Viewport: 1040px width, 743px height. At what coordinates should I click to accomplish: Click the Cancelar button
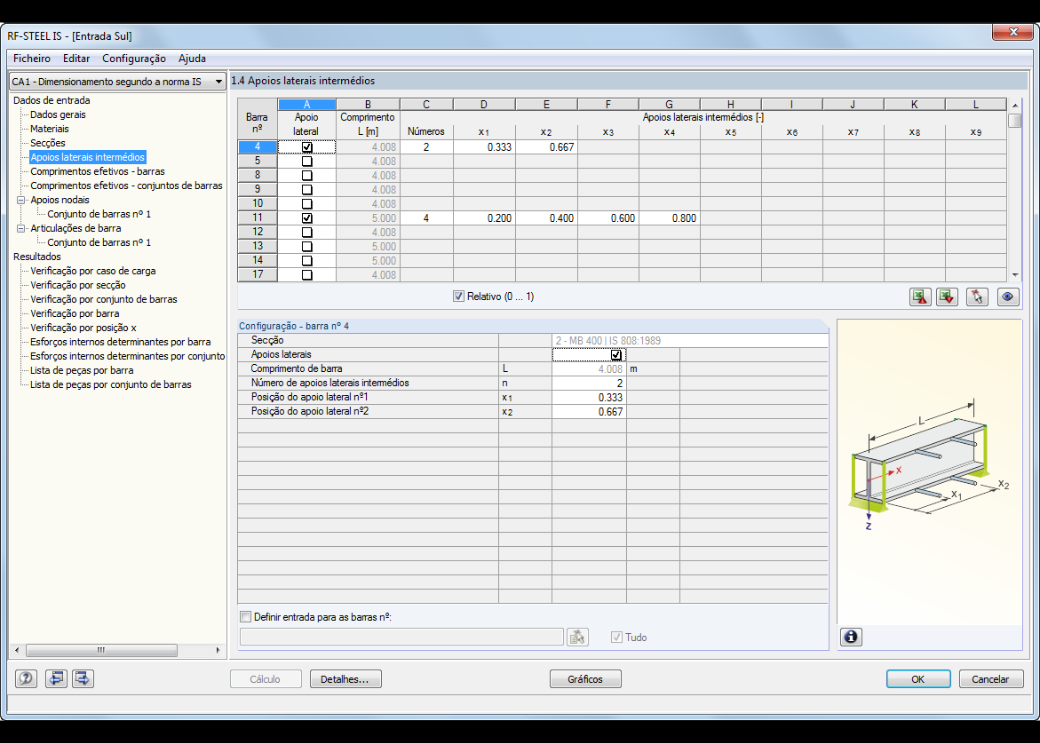tap(990, 679)
